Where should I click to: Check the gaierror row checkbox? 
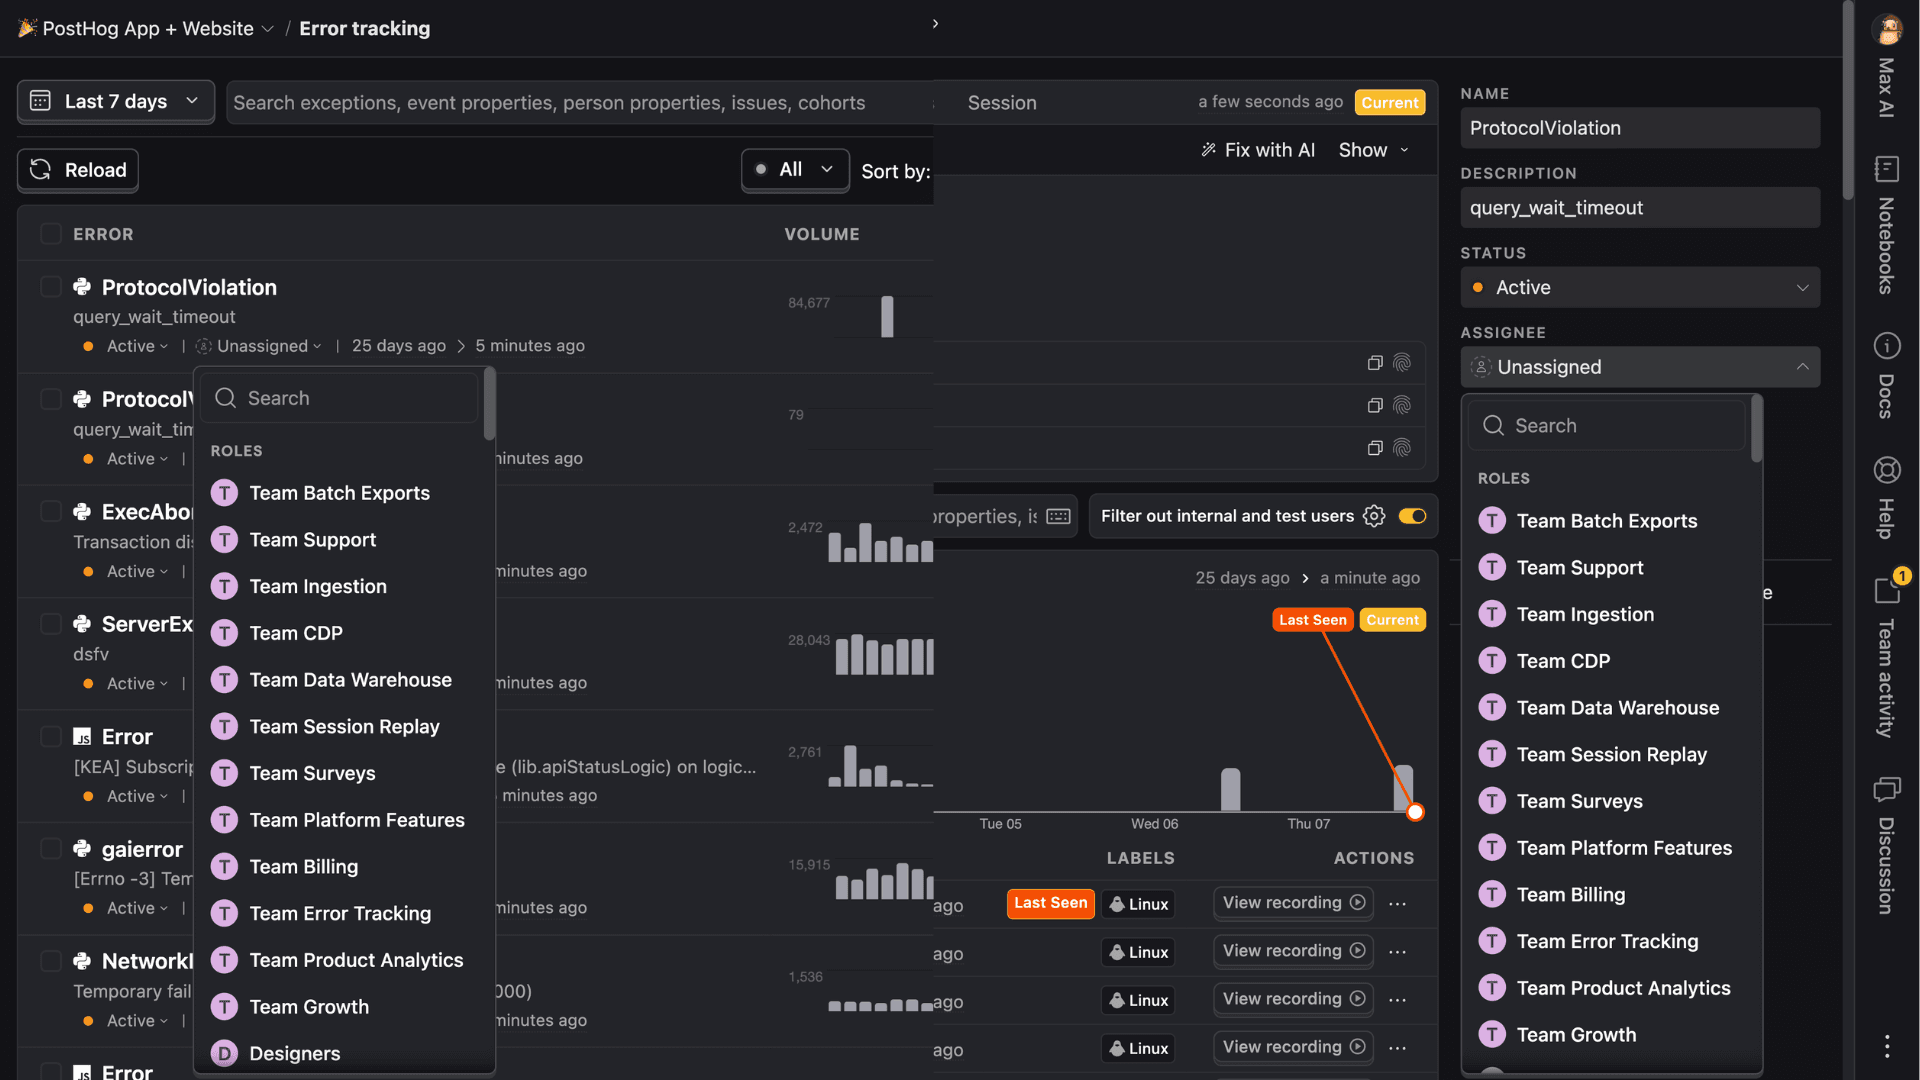[50, 849]
